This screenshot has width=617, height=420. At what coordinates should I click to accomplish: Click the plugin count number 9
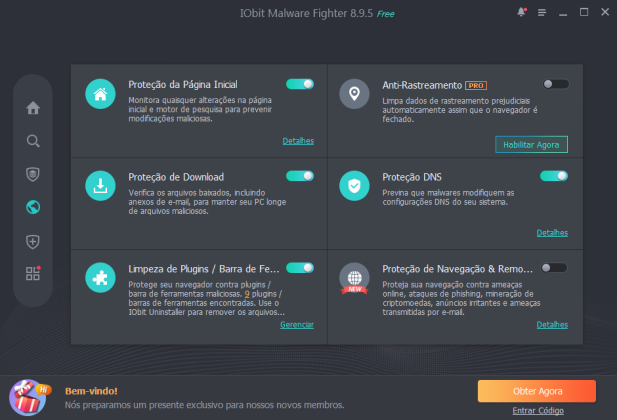click(x=247, y=294)
